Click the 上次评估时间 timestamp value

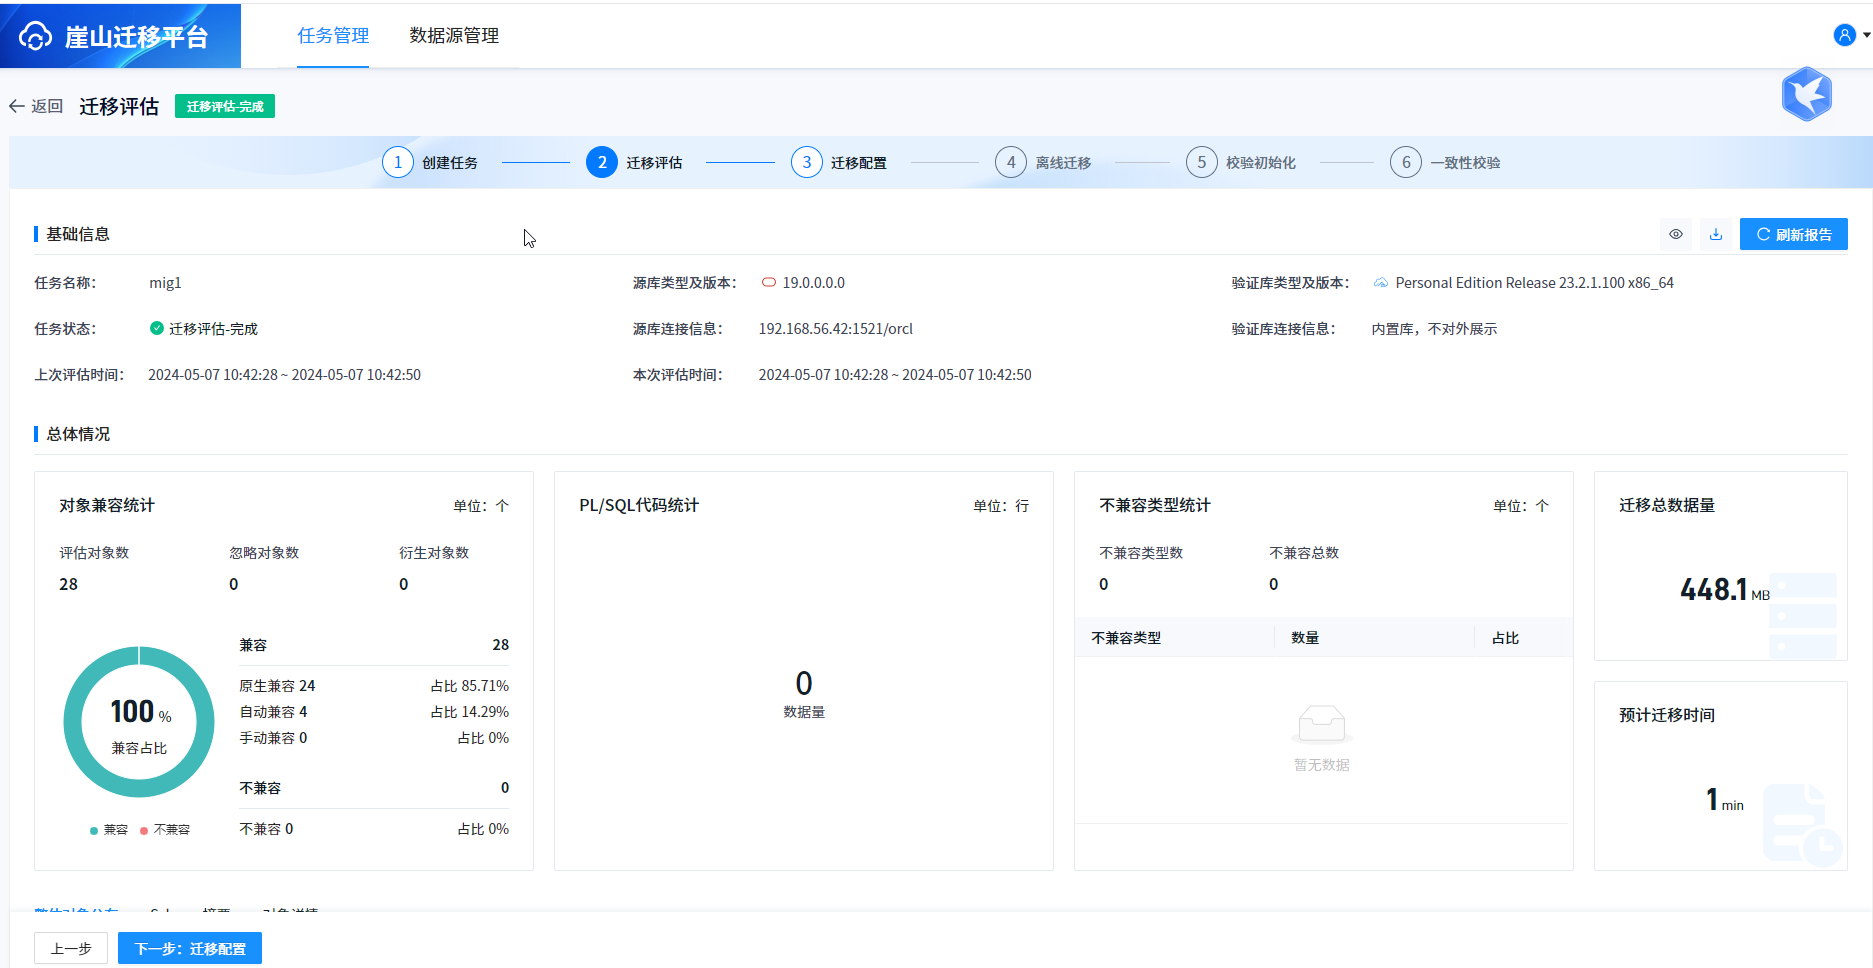click(285, 375)
